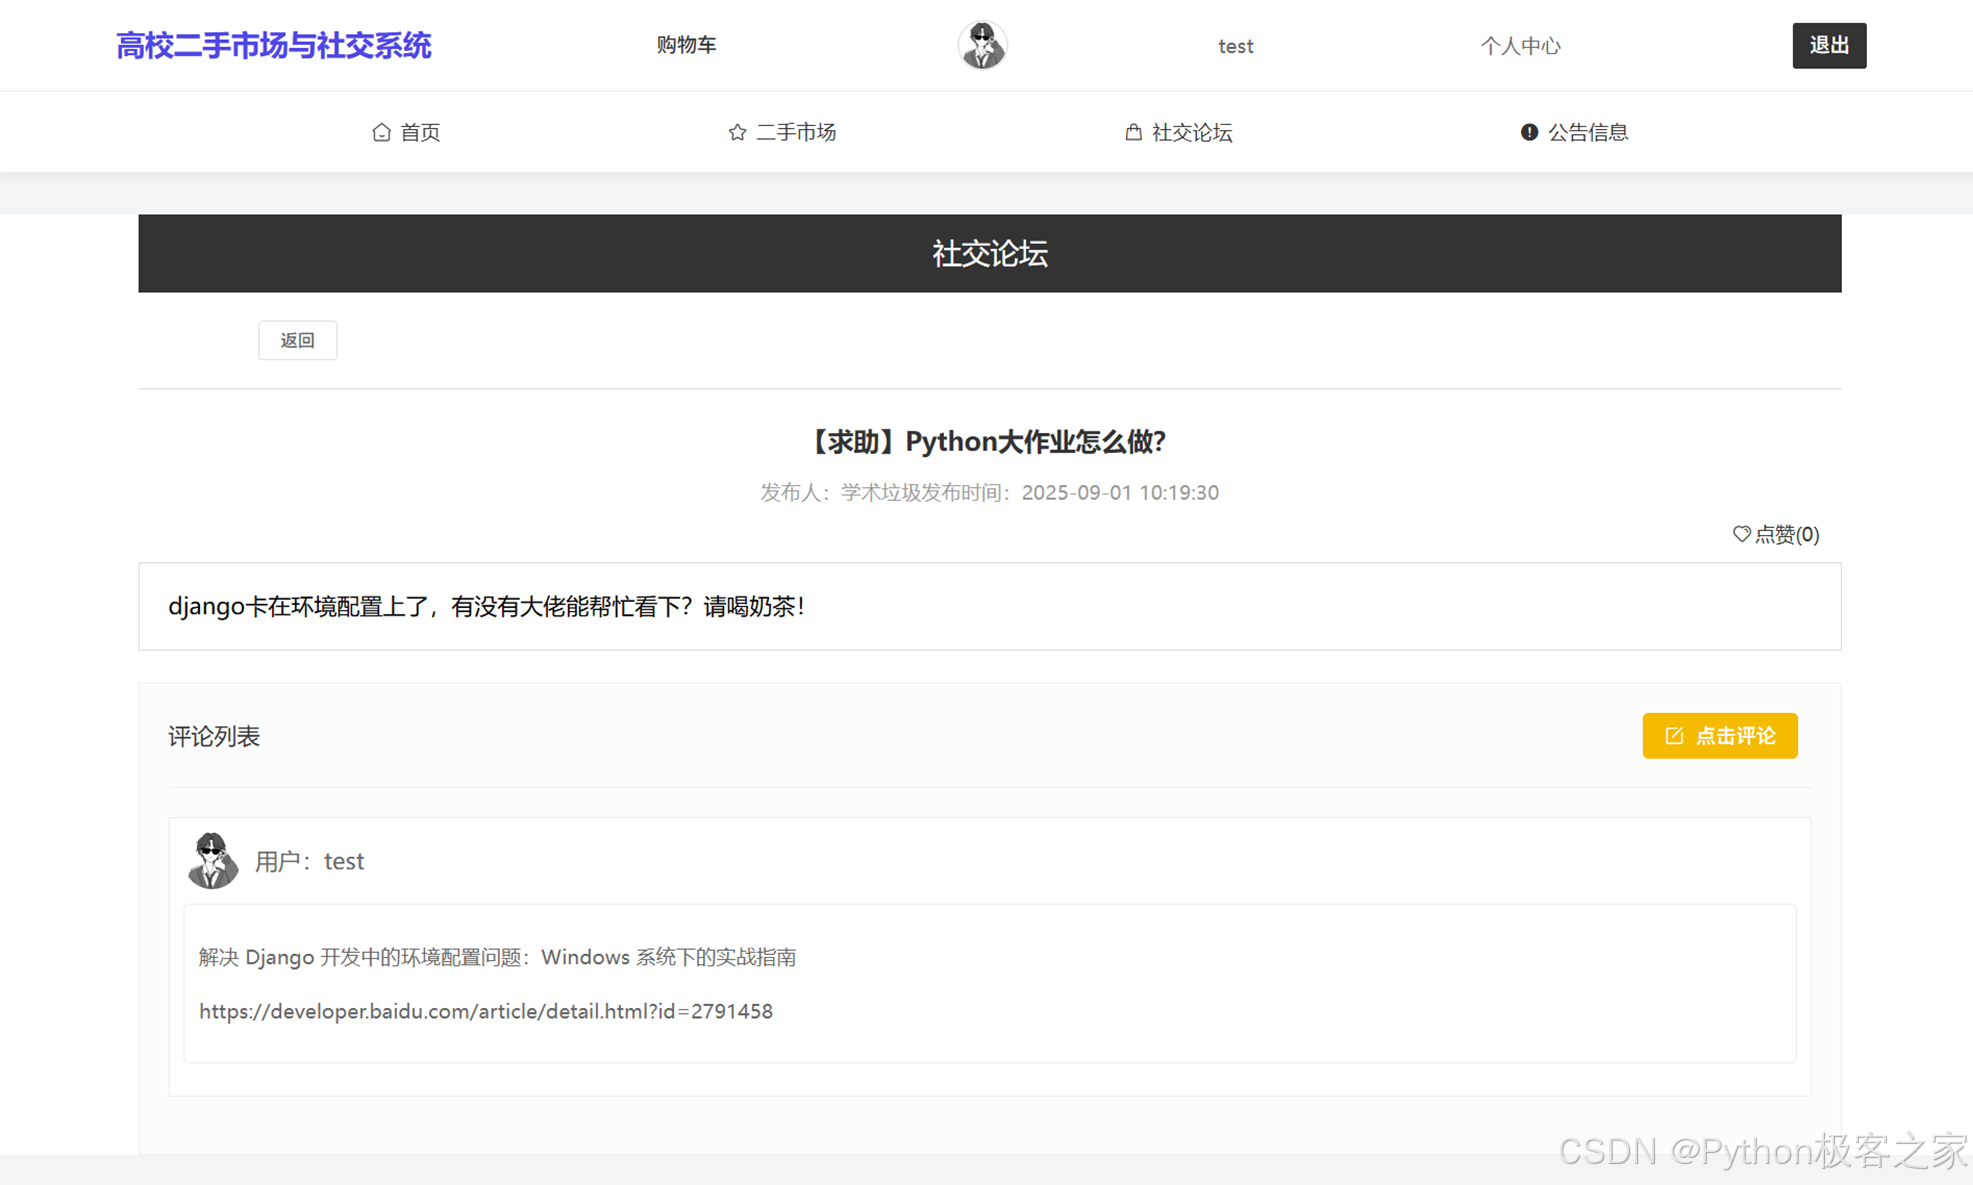1973x1185 pixels.
Task: Click the home icon beside 首页
Action: pyautogui.click(x=381, y=132)
